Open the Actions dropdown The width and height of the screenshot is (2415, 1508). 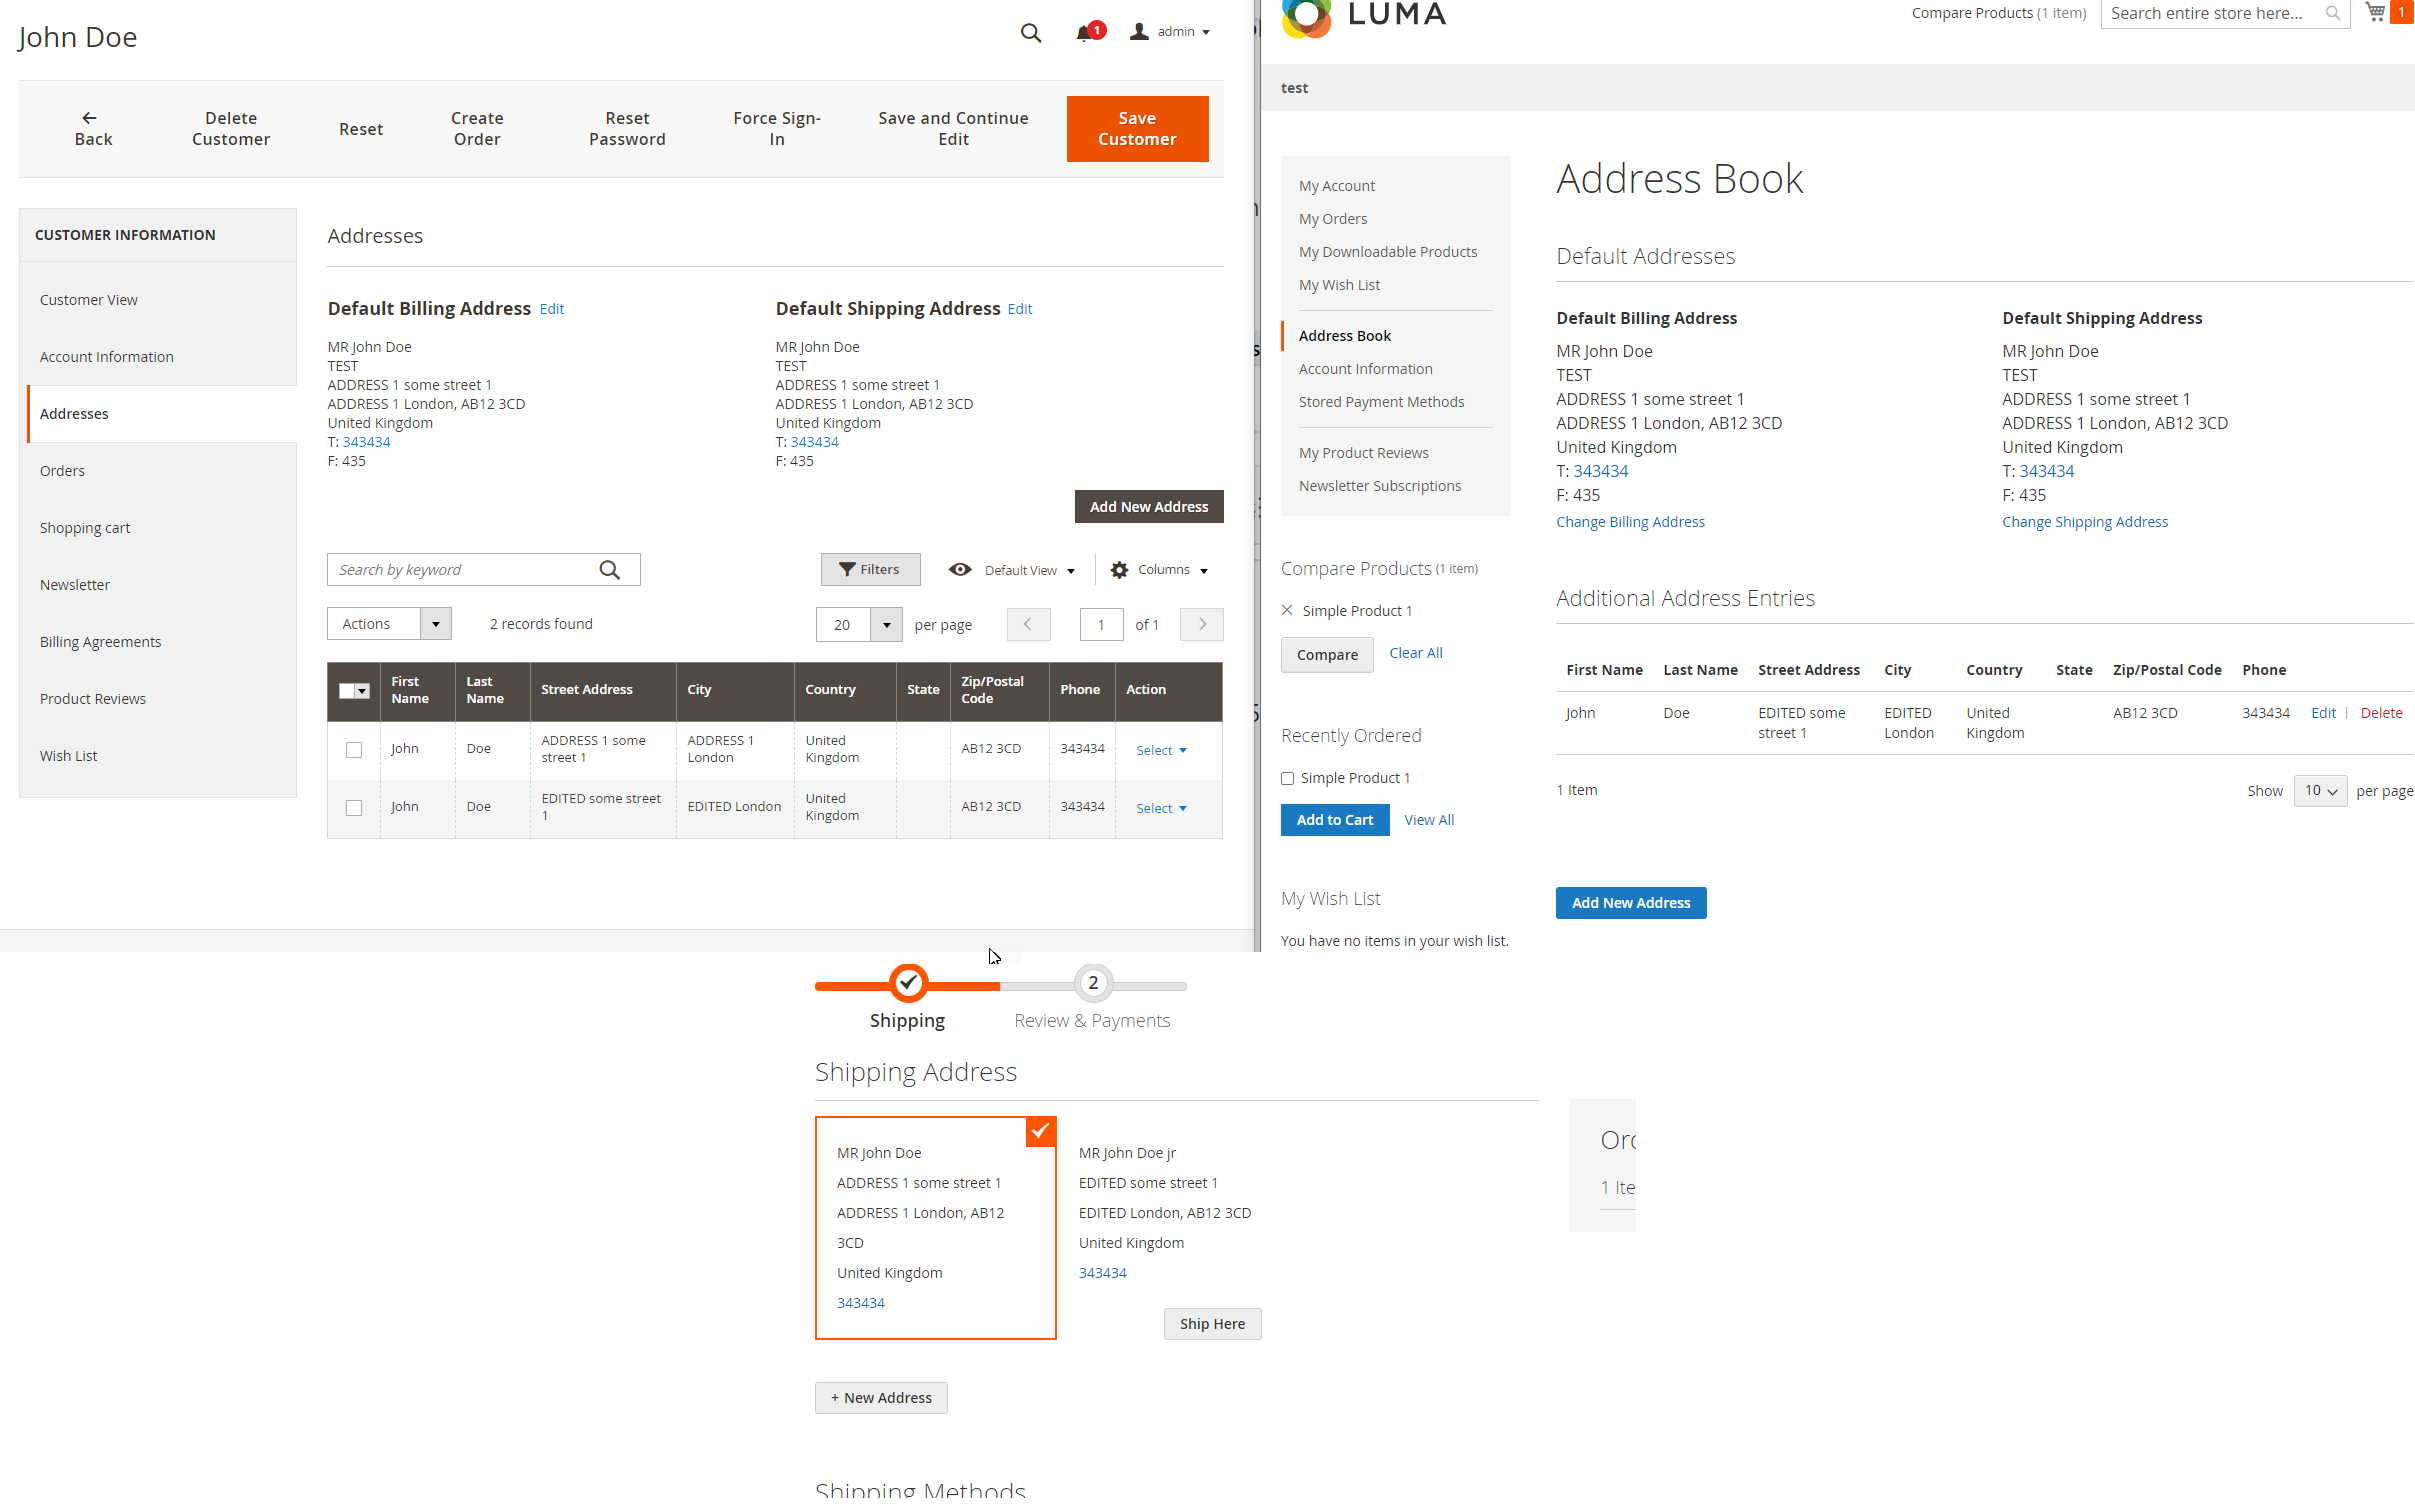click(x=388, y=623)
